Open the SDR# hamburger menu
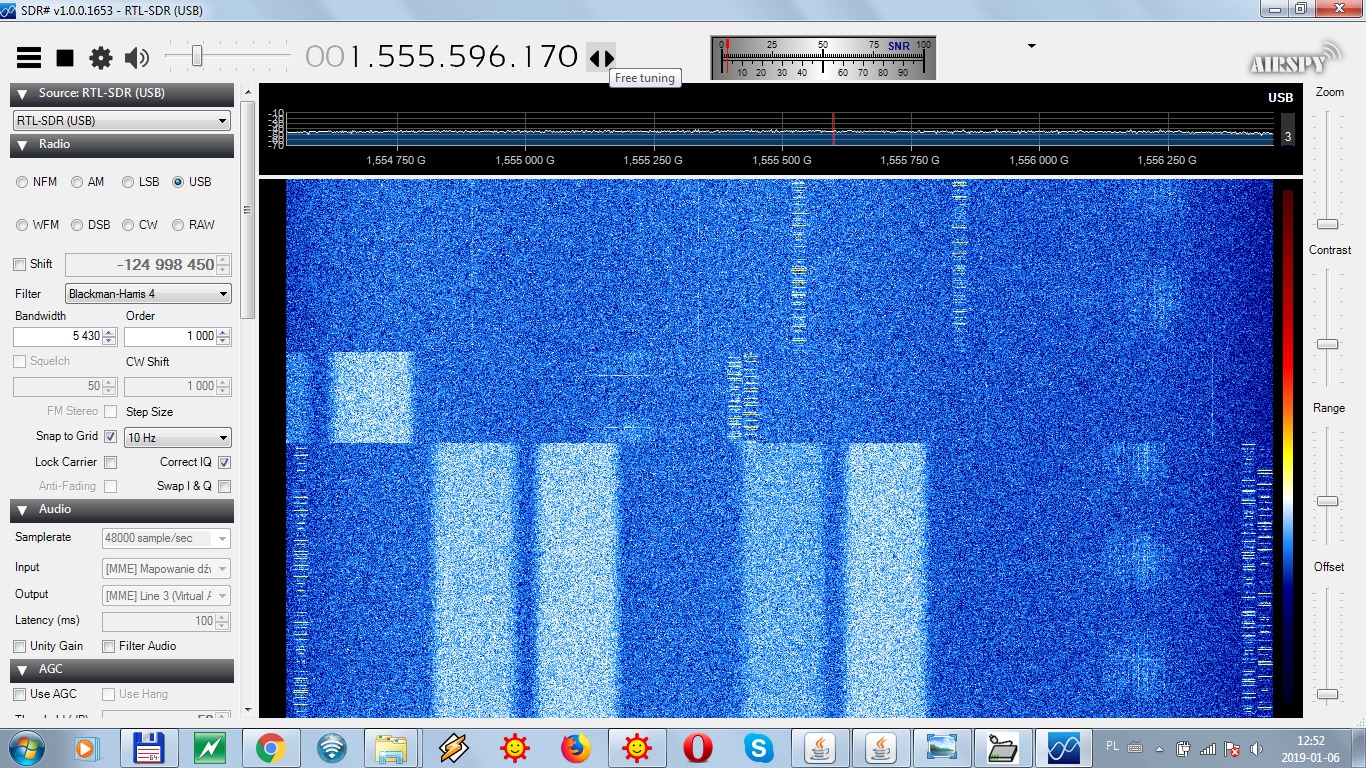The width and height of the screenshot is (1366, 768). [29, 58]
